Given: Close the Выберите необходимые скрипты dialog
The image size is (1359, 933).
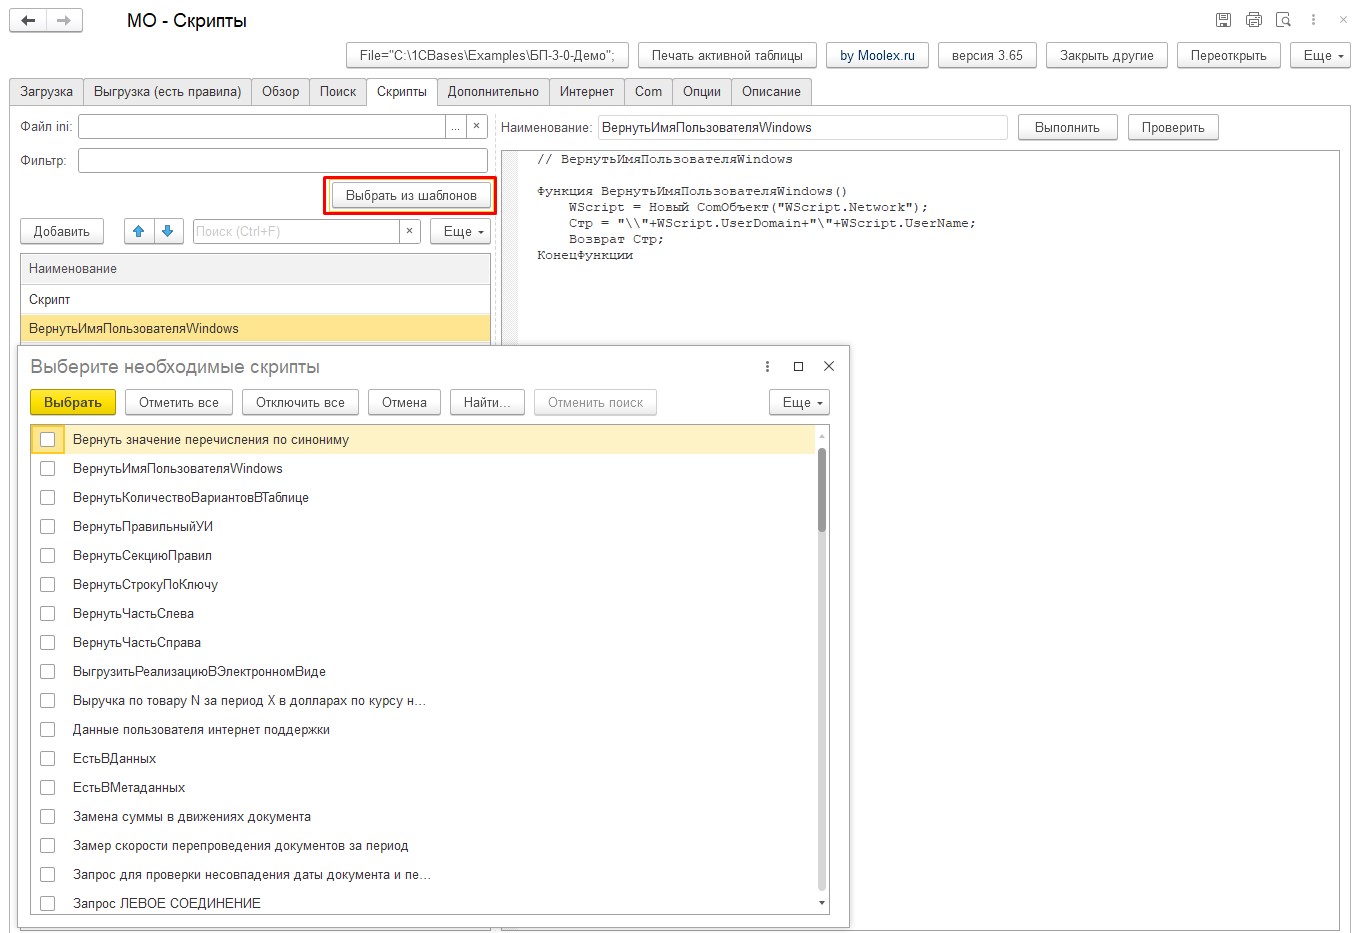Looking at the screenshot, I should pos(828,366).
